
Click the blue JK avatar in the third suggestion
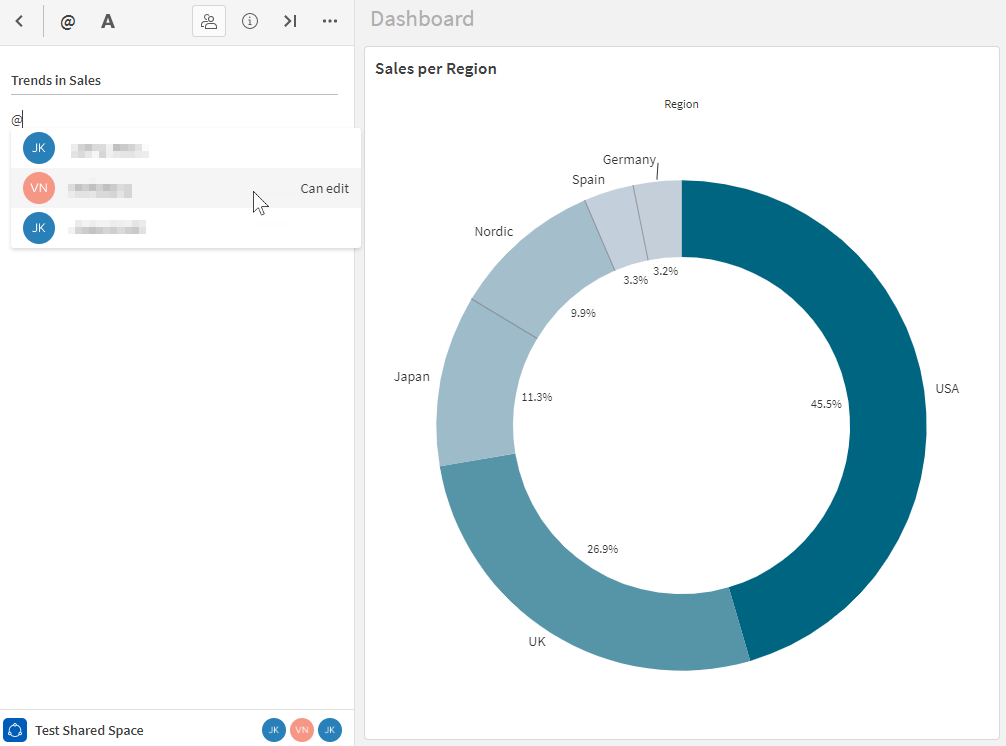(38, 228)
